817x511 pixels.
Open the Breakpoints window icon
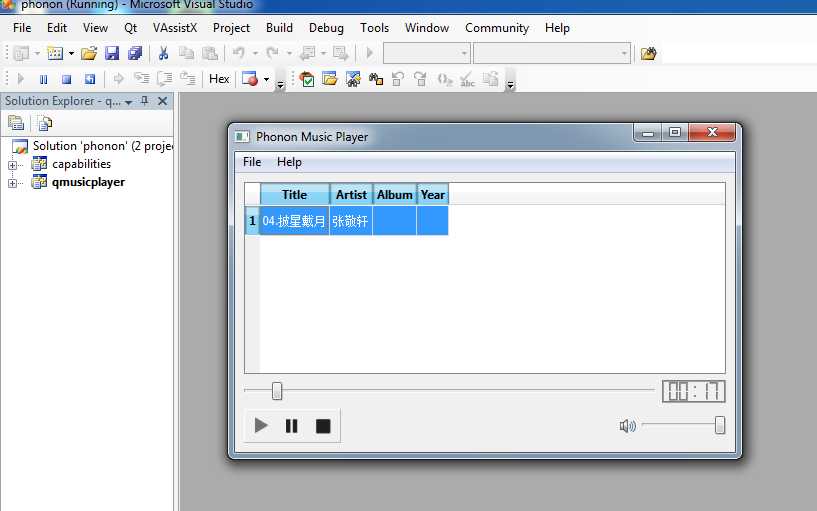pyautogui.click(x=250, y=79)
